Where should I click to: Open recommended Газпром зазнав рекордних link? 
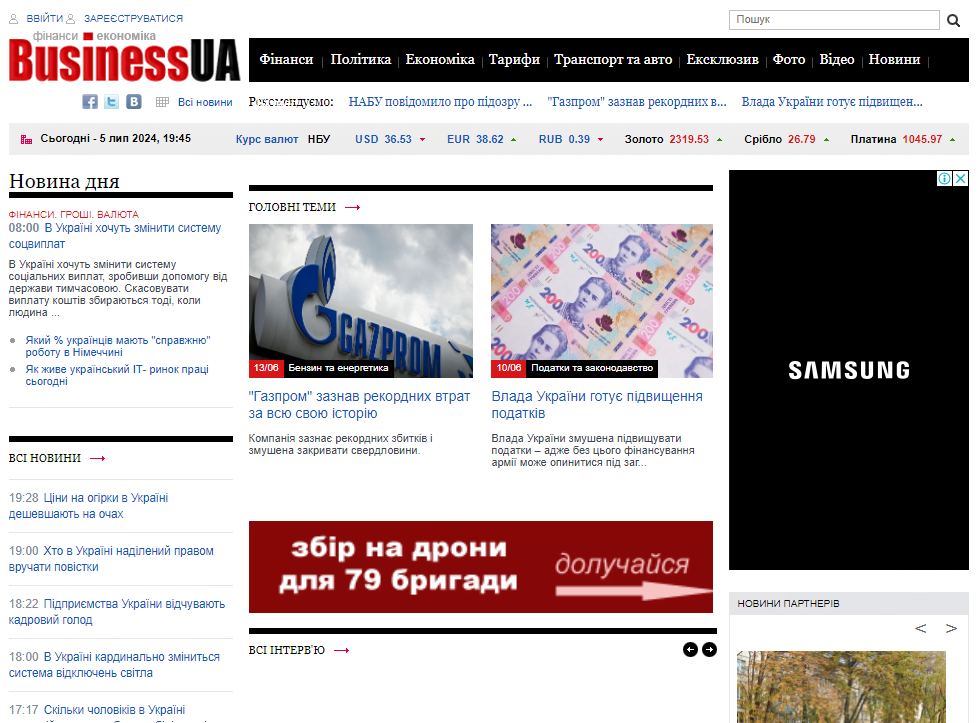click(637, 102)
